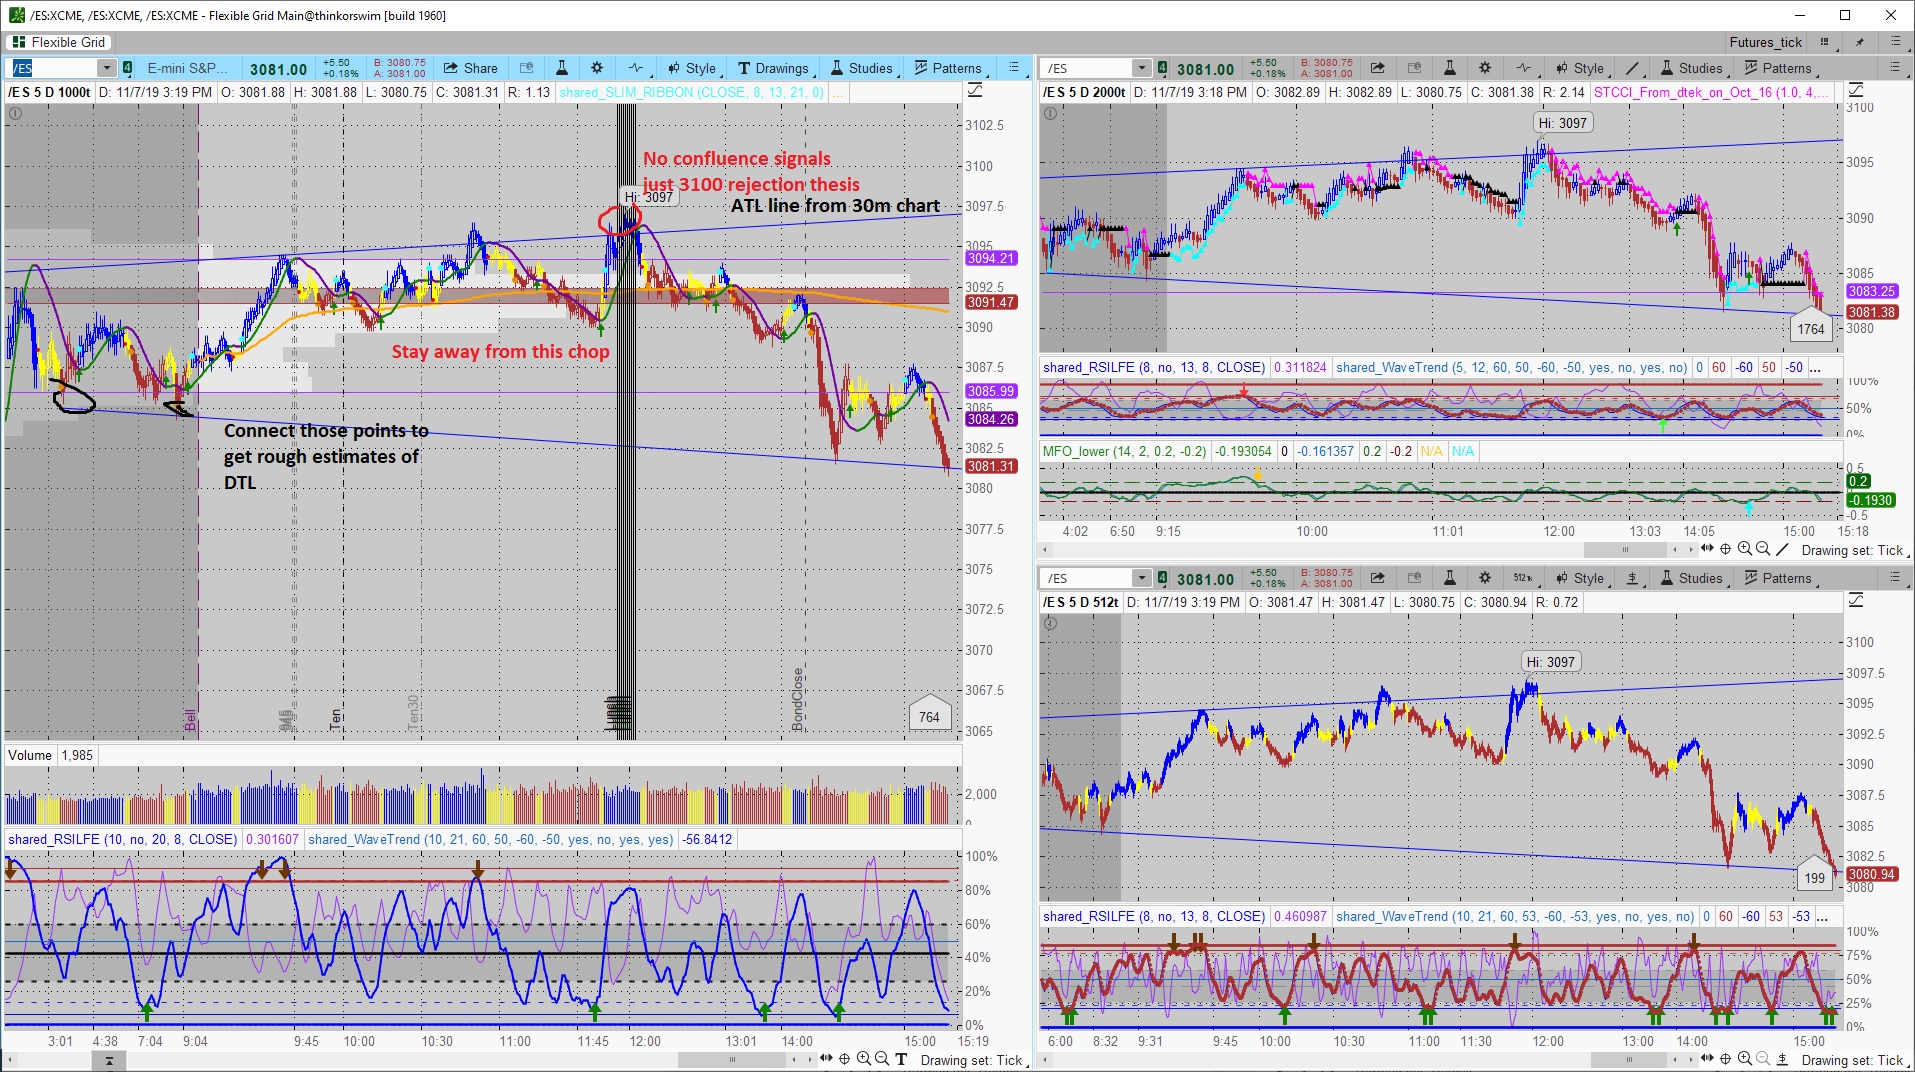The width and height of the screenshot is (1915, 1072).
Task: Open Edit studies flask in bottom-right chart
Action: (x=1449, y=578)
